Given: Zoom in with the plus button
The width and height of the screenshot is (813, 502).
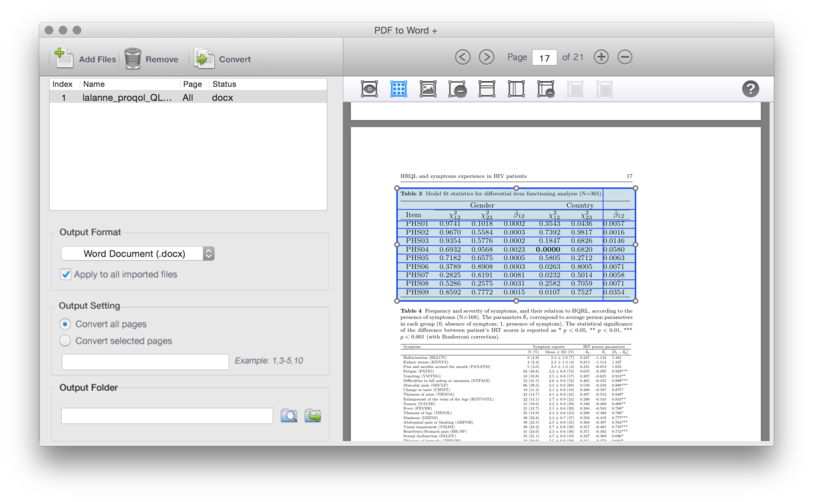Looking at the screenshot, I should tap(601, 57).
